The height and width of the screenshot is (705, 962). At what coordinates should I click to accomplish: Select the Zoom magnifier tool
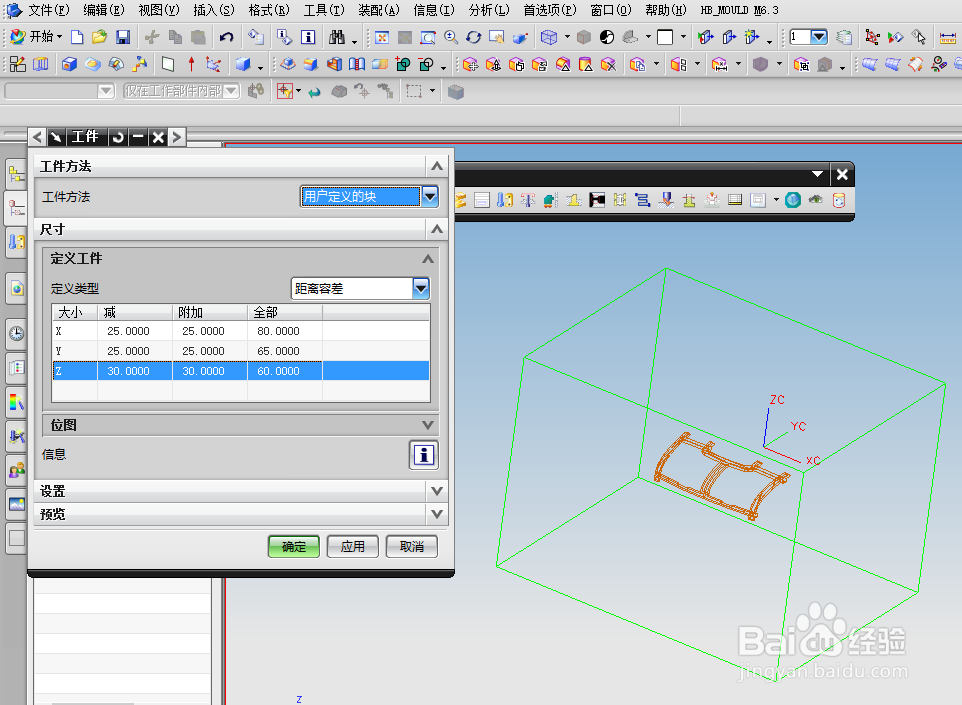coord(451,37)
